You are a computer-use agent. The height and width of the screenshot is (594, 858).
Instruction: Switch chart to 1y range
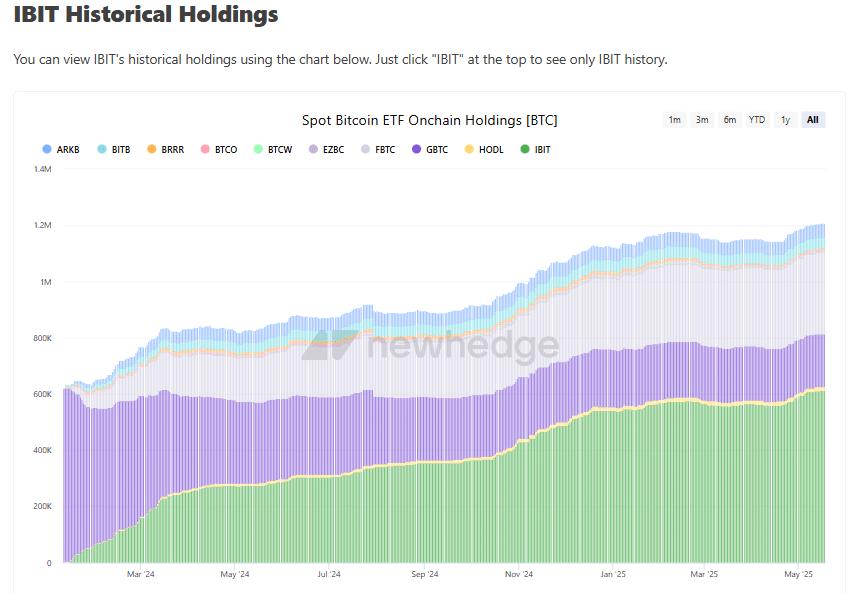(x=785, y=119)
